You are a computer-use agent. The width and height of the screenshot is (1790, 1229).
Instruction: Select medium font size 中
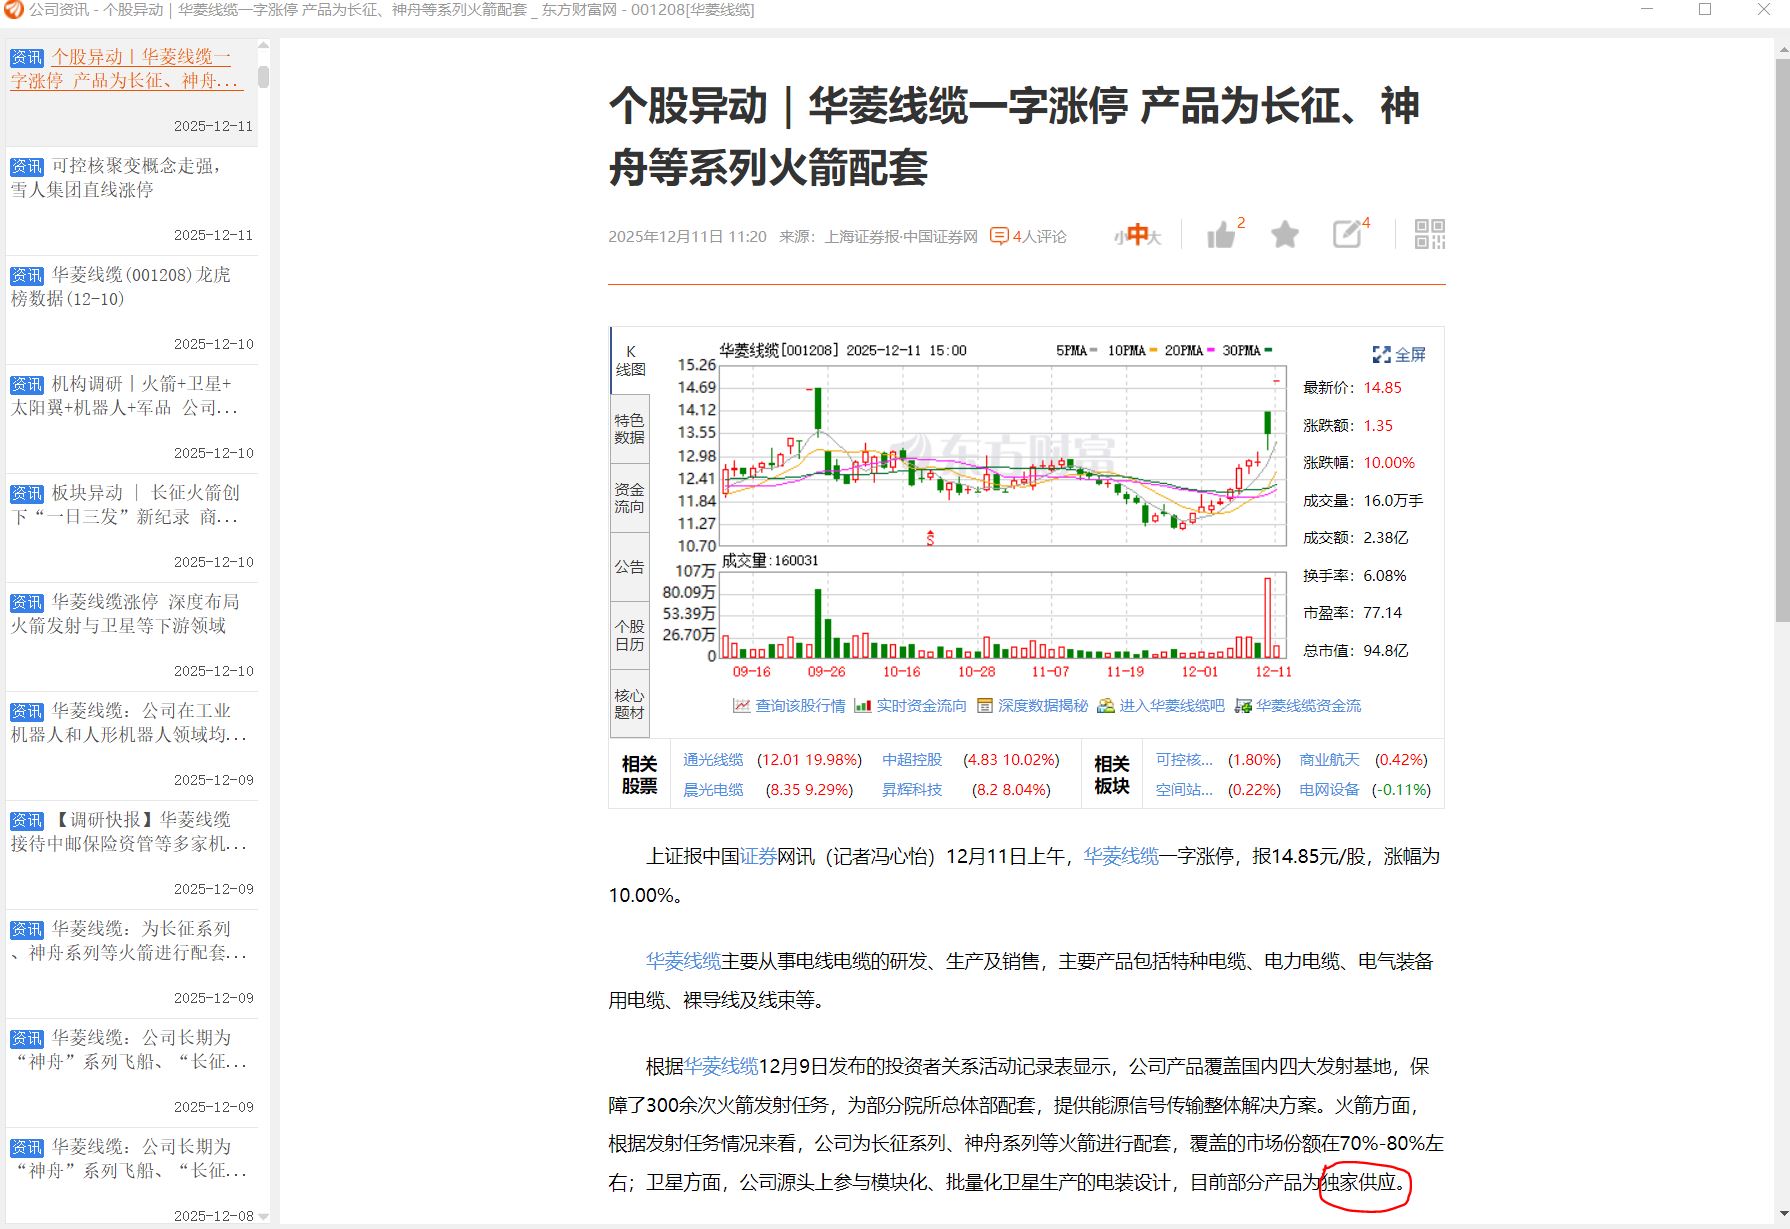pos(1137,235)
